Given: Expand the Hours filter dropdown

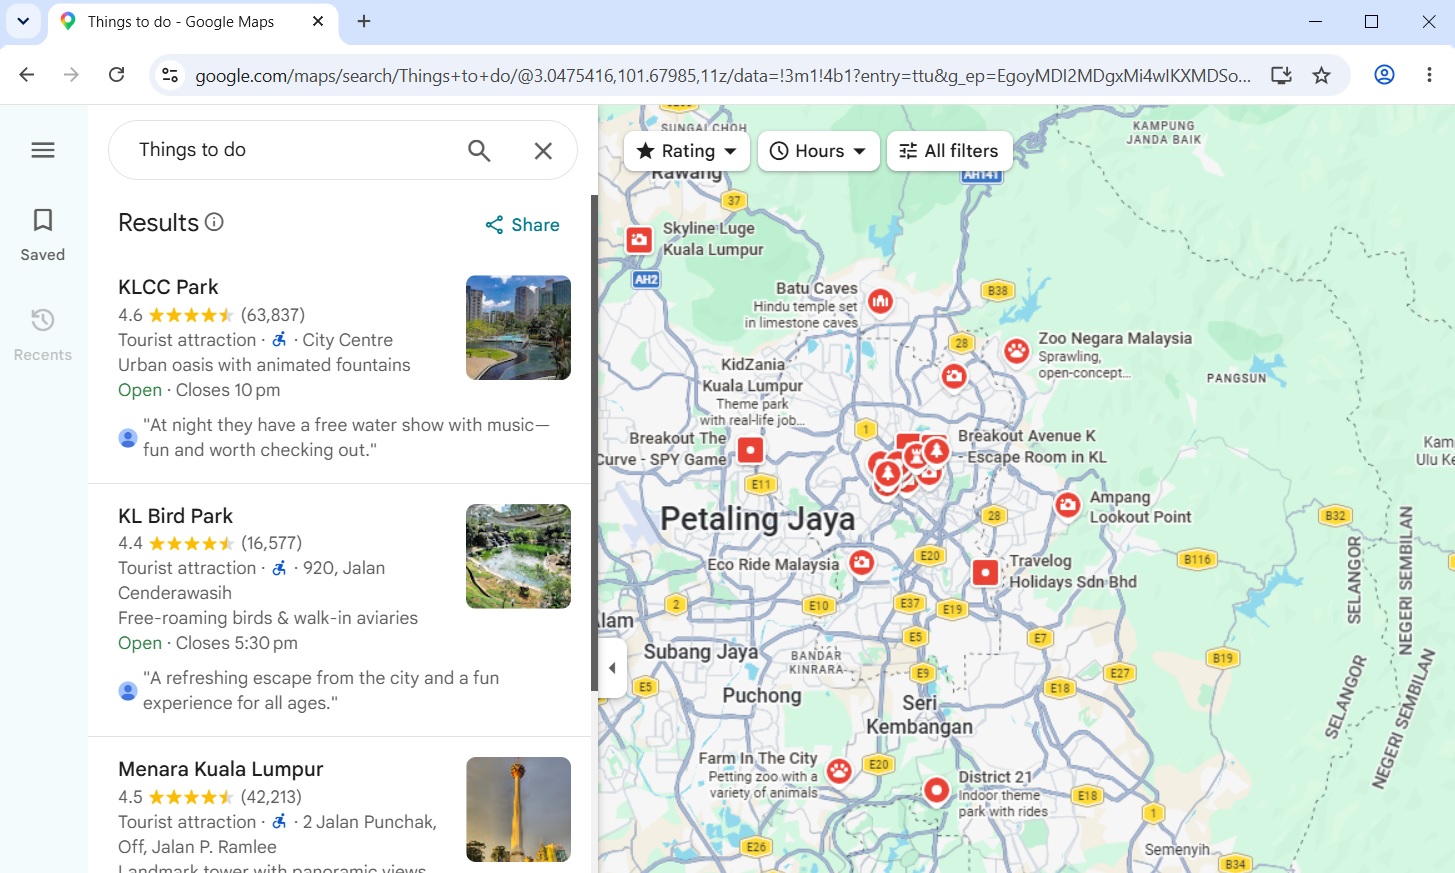Looking at the screenshot, I should (x=818, y=151).
